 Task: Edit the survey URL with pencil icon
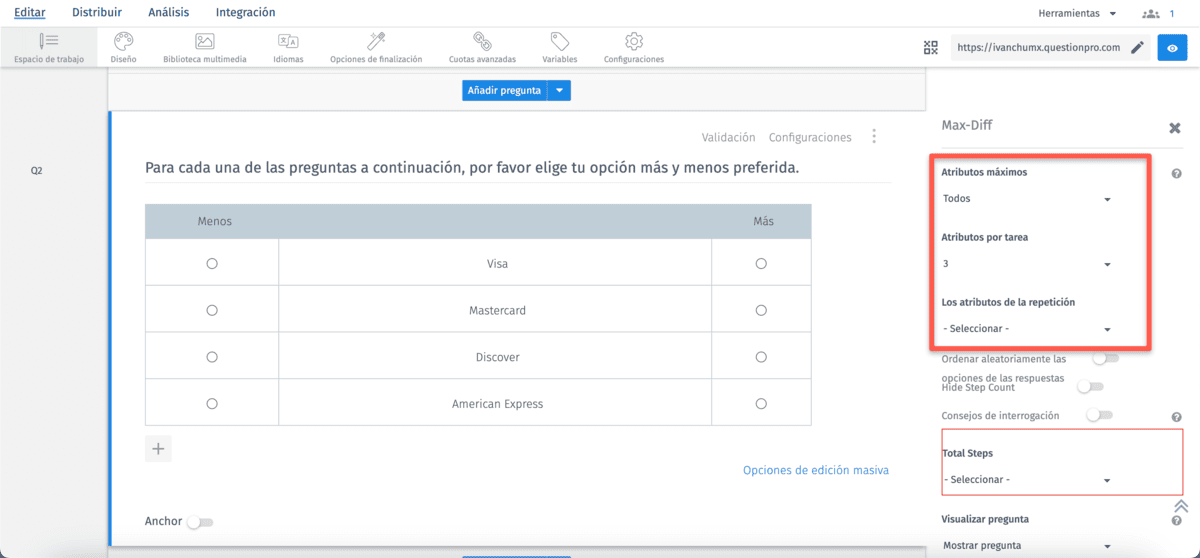pyautogui.click(x=1137, y=47)
